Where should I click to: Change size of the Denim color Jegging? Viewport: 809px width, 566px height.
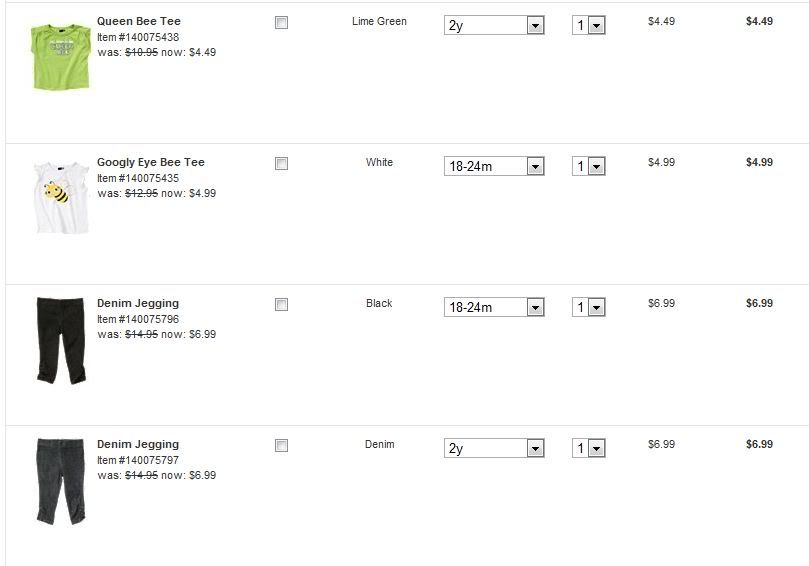coord(494,449)
